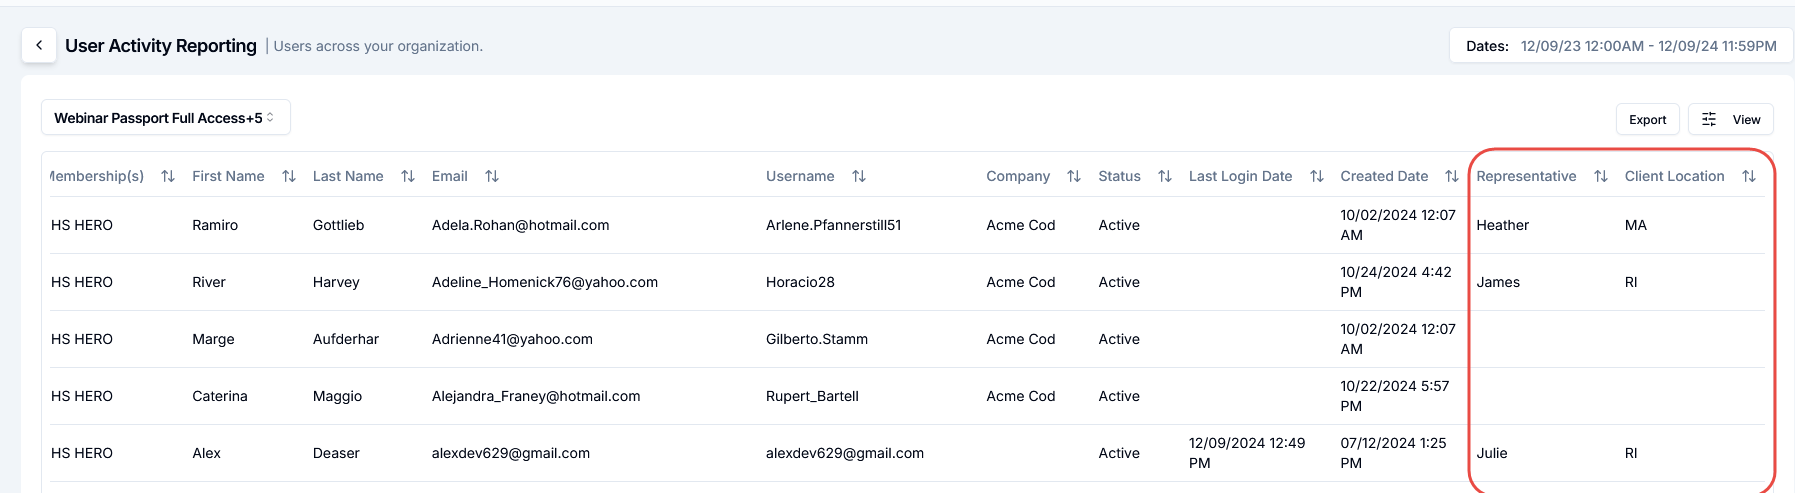The height and width of the screenshot is (493, 1795).
Task: Sort by Created Date column arrows
Action: click(x=1452, y=176)
